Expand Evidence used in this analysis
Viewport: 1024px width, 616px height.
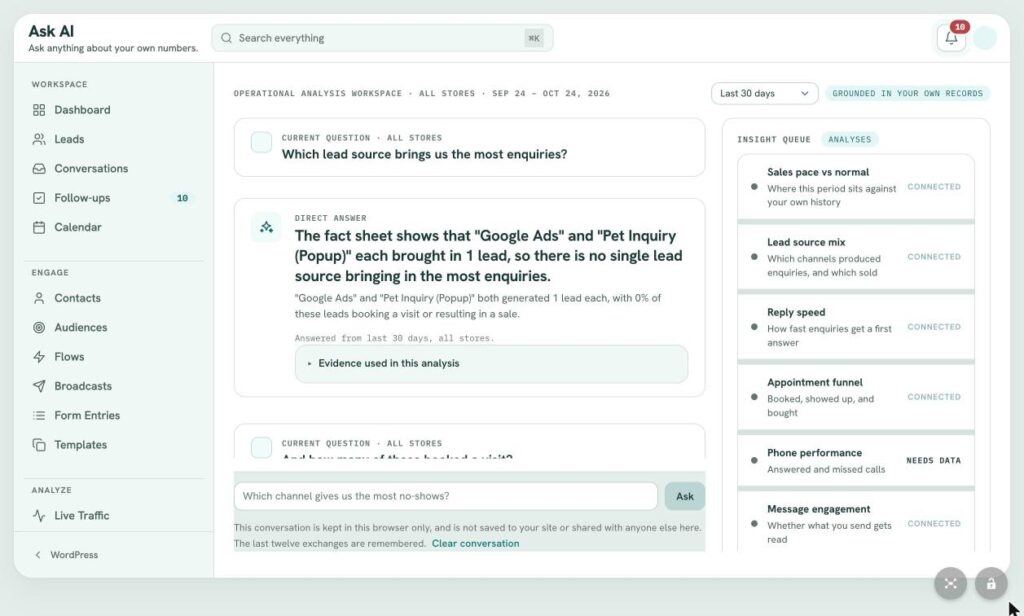click(491, 363)
